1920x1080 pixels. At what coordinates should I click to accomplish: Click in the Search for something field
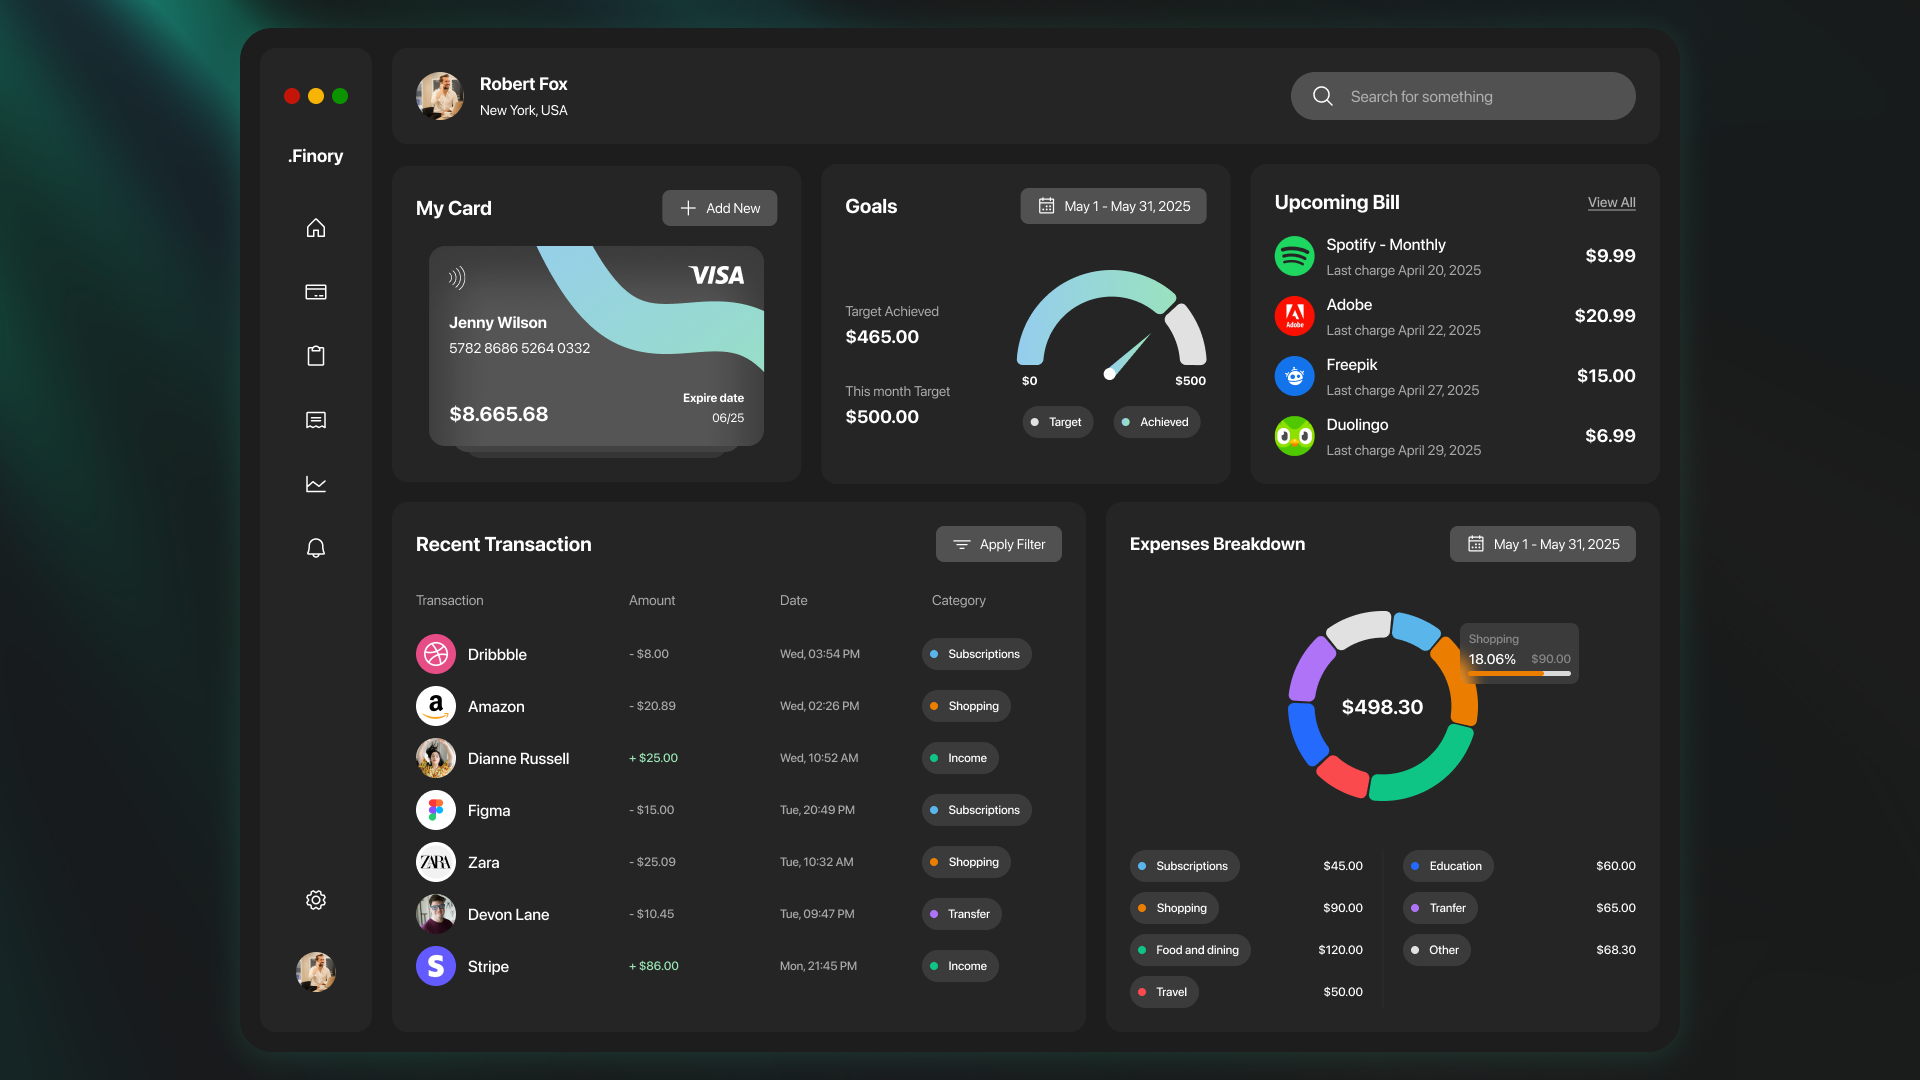click(1463, 96)
